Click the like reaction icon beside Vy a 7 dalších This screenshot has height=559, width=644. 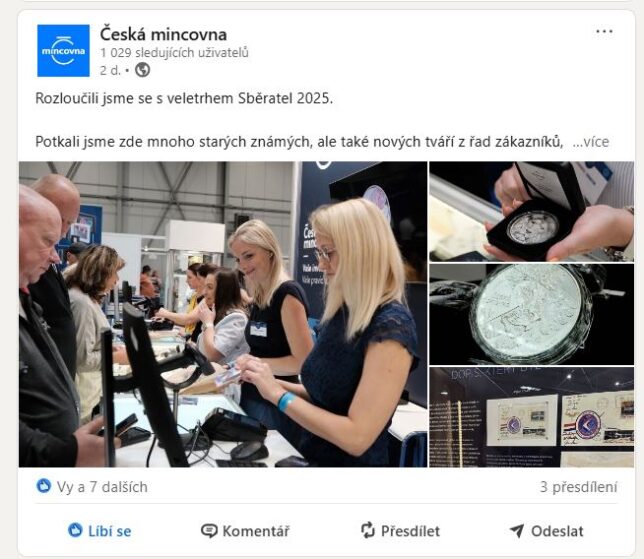pos(44,486)
